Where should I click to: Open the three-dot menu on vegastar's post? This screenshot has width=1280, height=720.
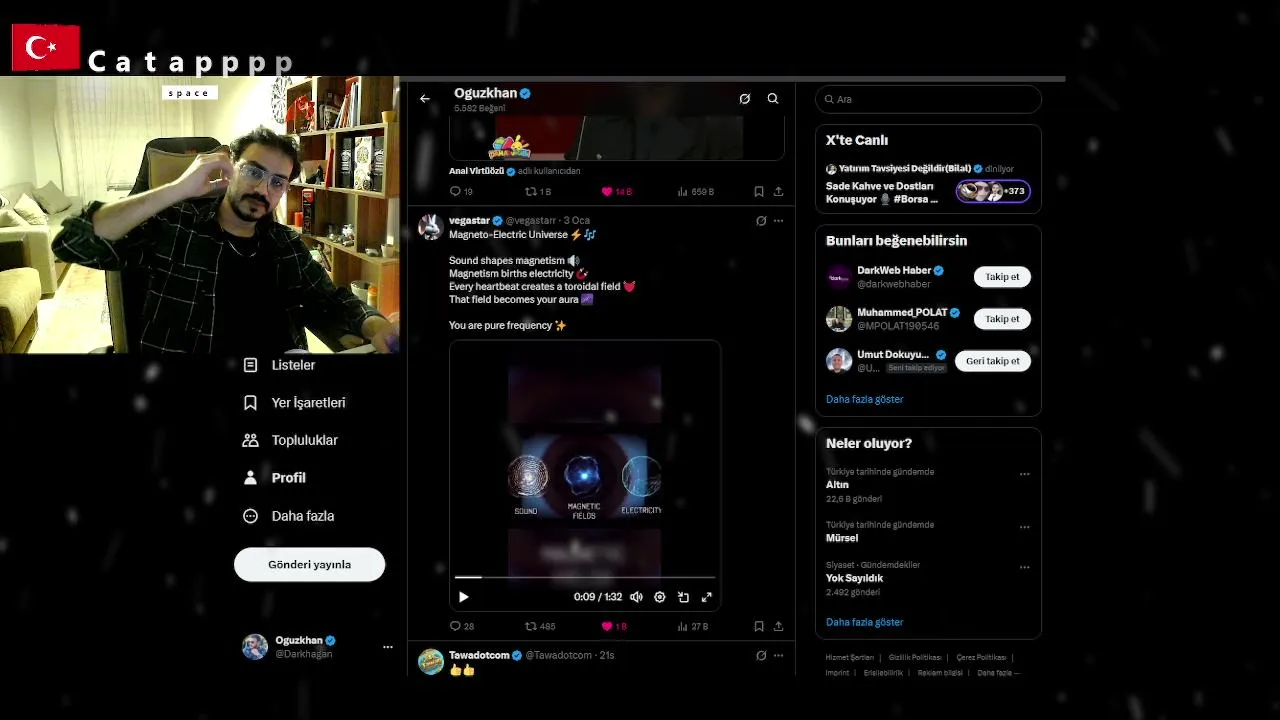[779, 221]
